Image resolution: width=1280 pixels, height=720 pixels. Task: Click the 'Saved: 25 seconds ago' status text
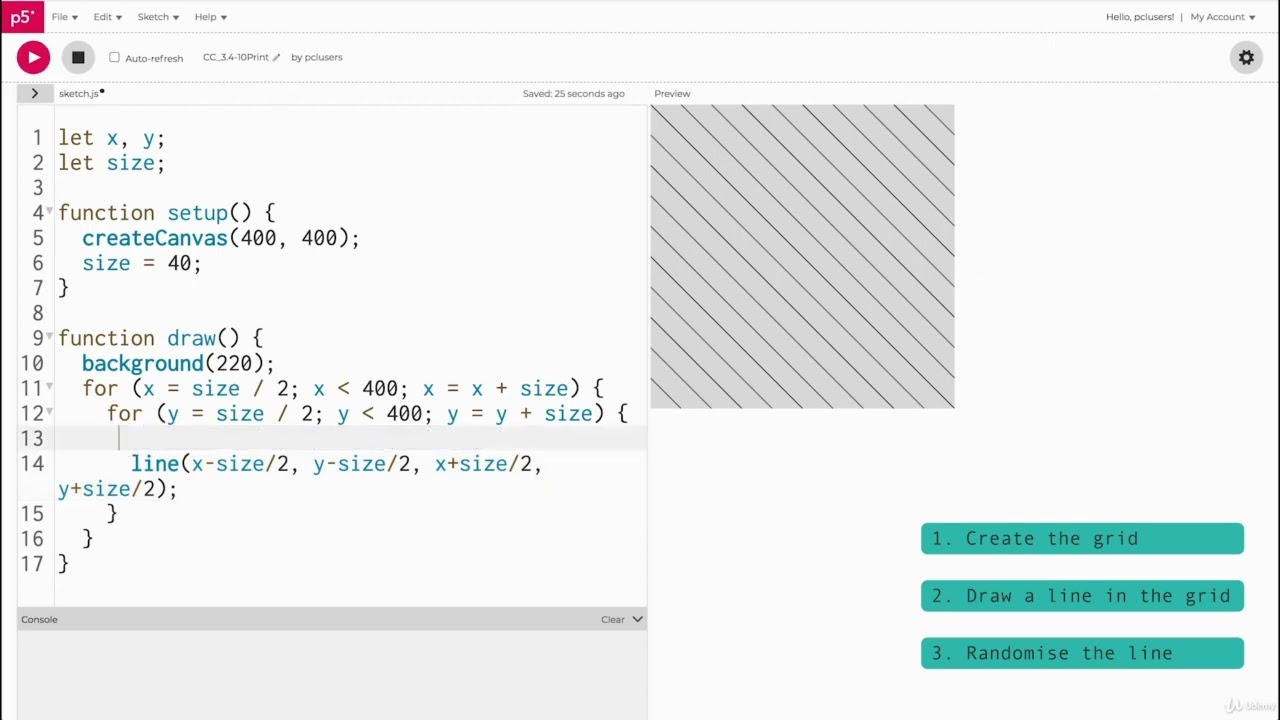click(573, 93)
